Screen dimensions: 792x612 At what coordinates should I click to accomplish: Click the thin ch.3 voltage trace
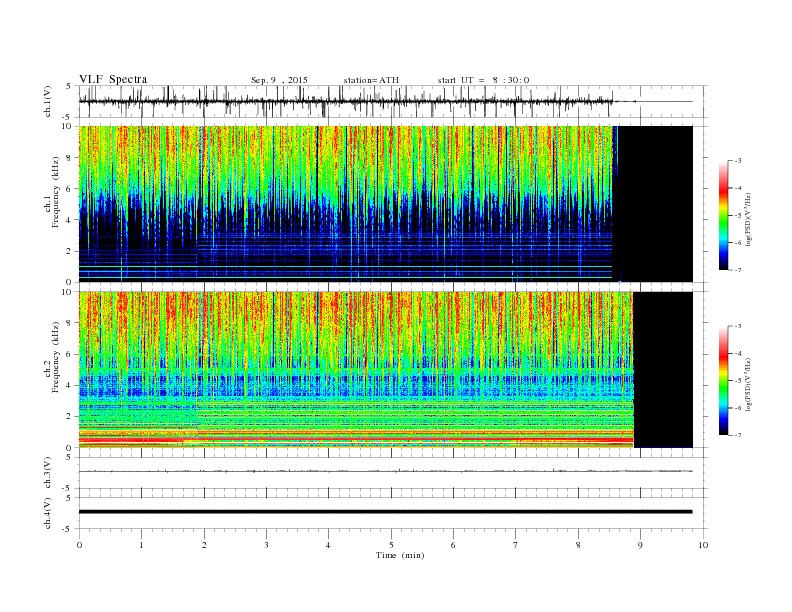point(386,471)
